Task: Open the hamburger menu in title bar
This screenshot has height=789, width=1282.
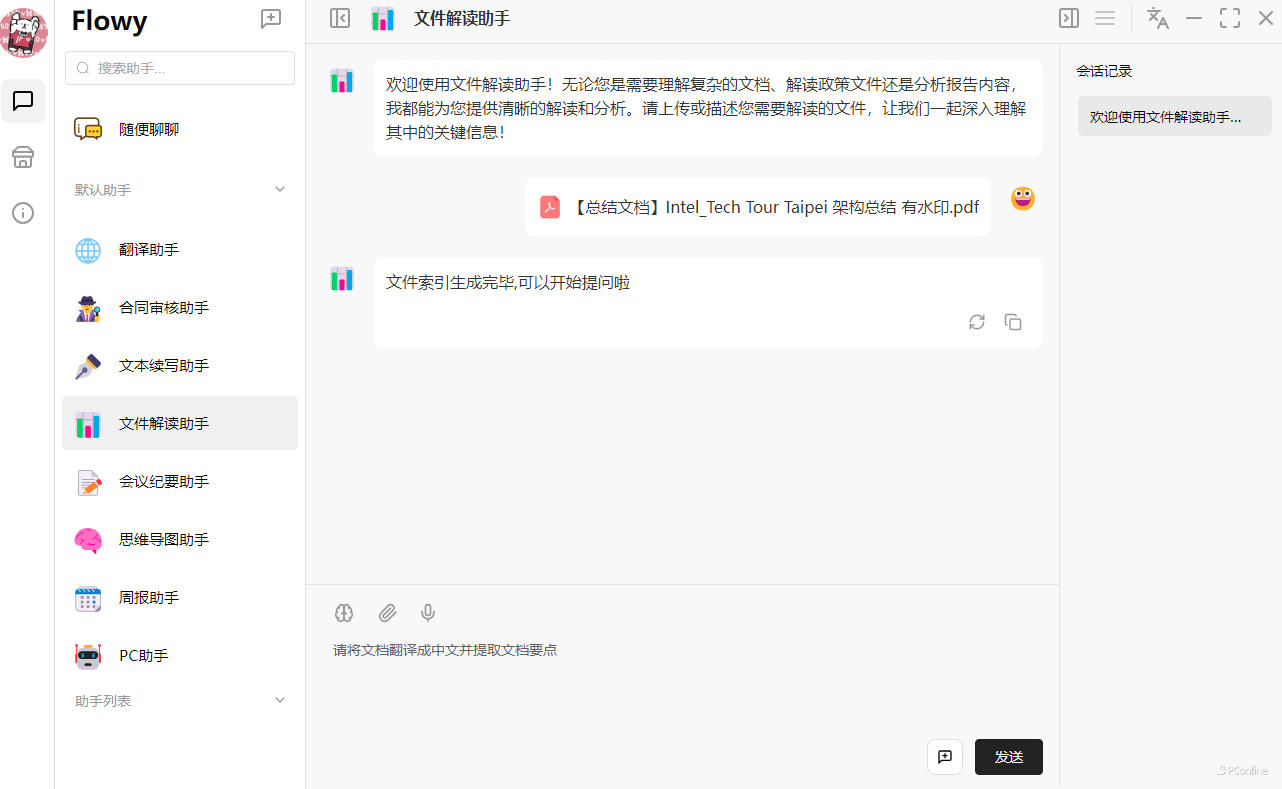Action: [1105, 18]
